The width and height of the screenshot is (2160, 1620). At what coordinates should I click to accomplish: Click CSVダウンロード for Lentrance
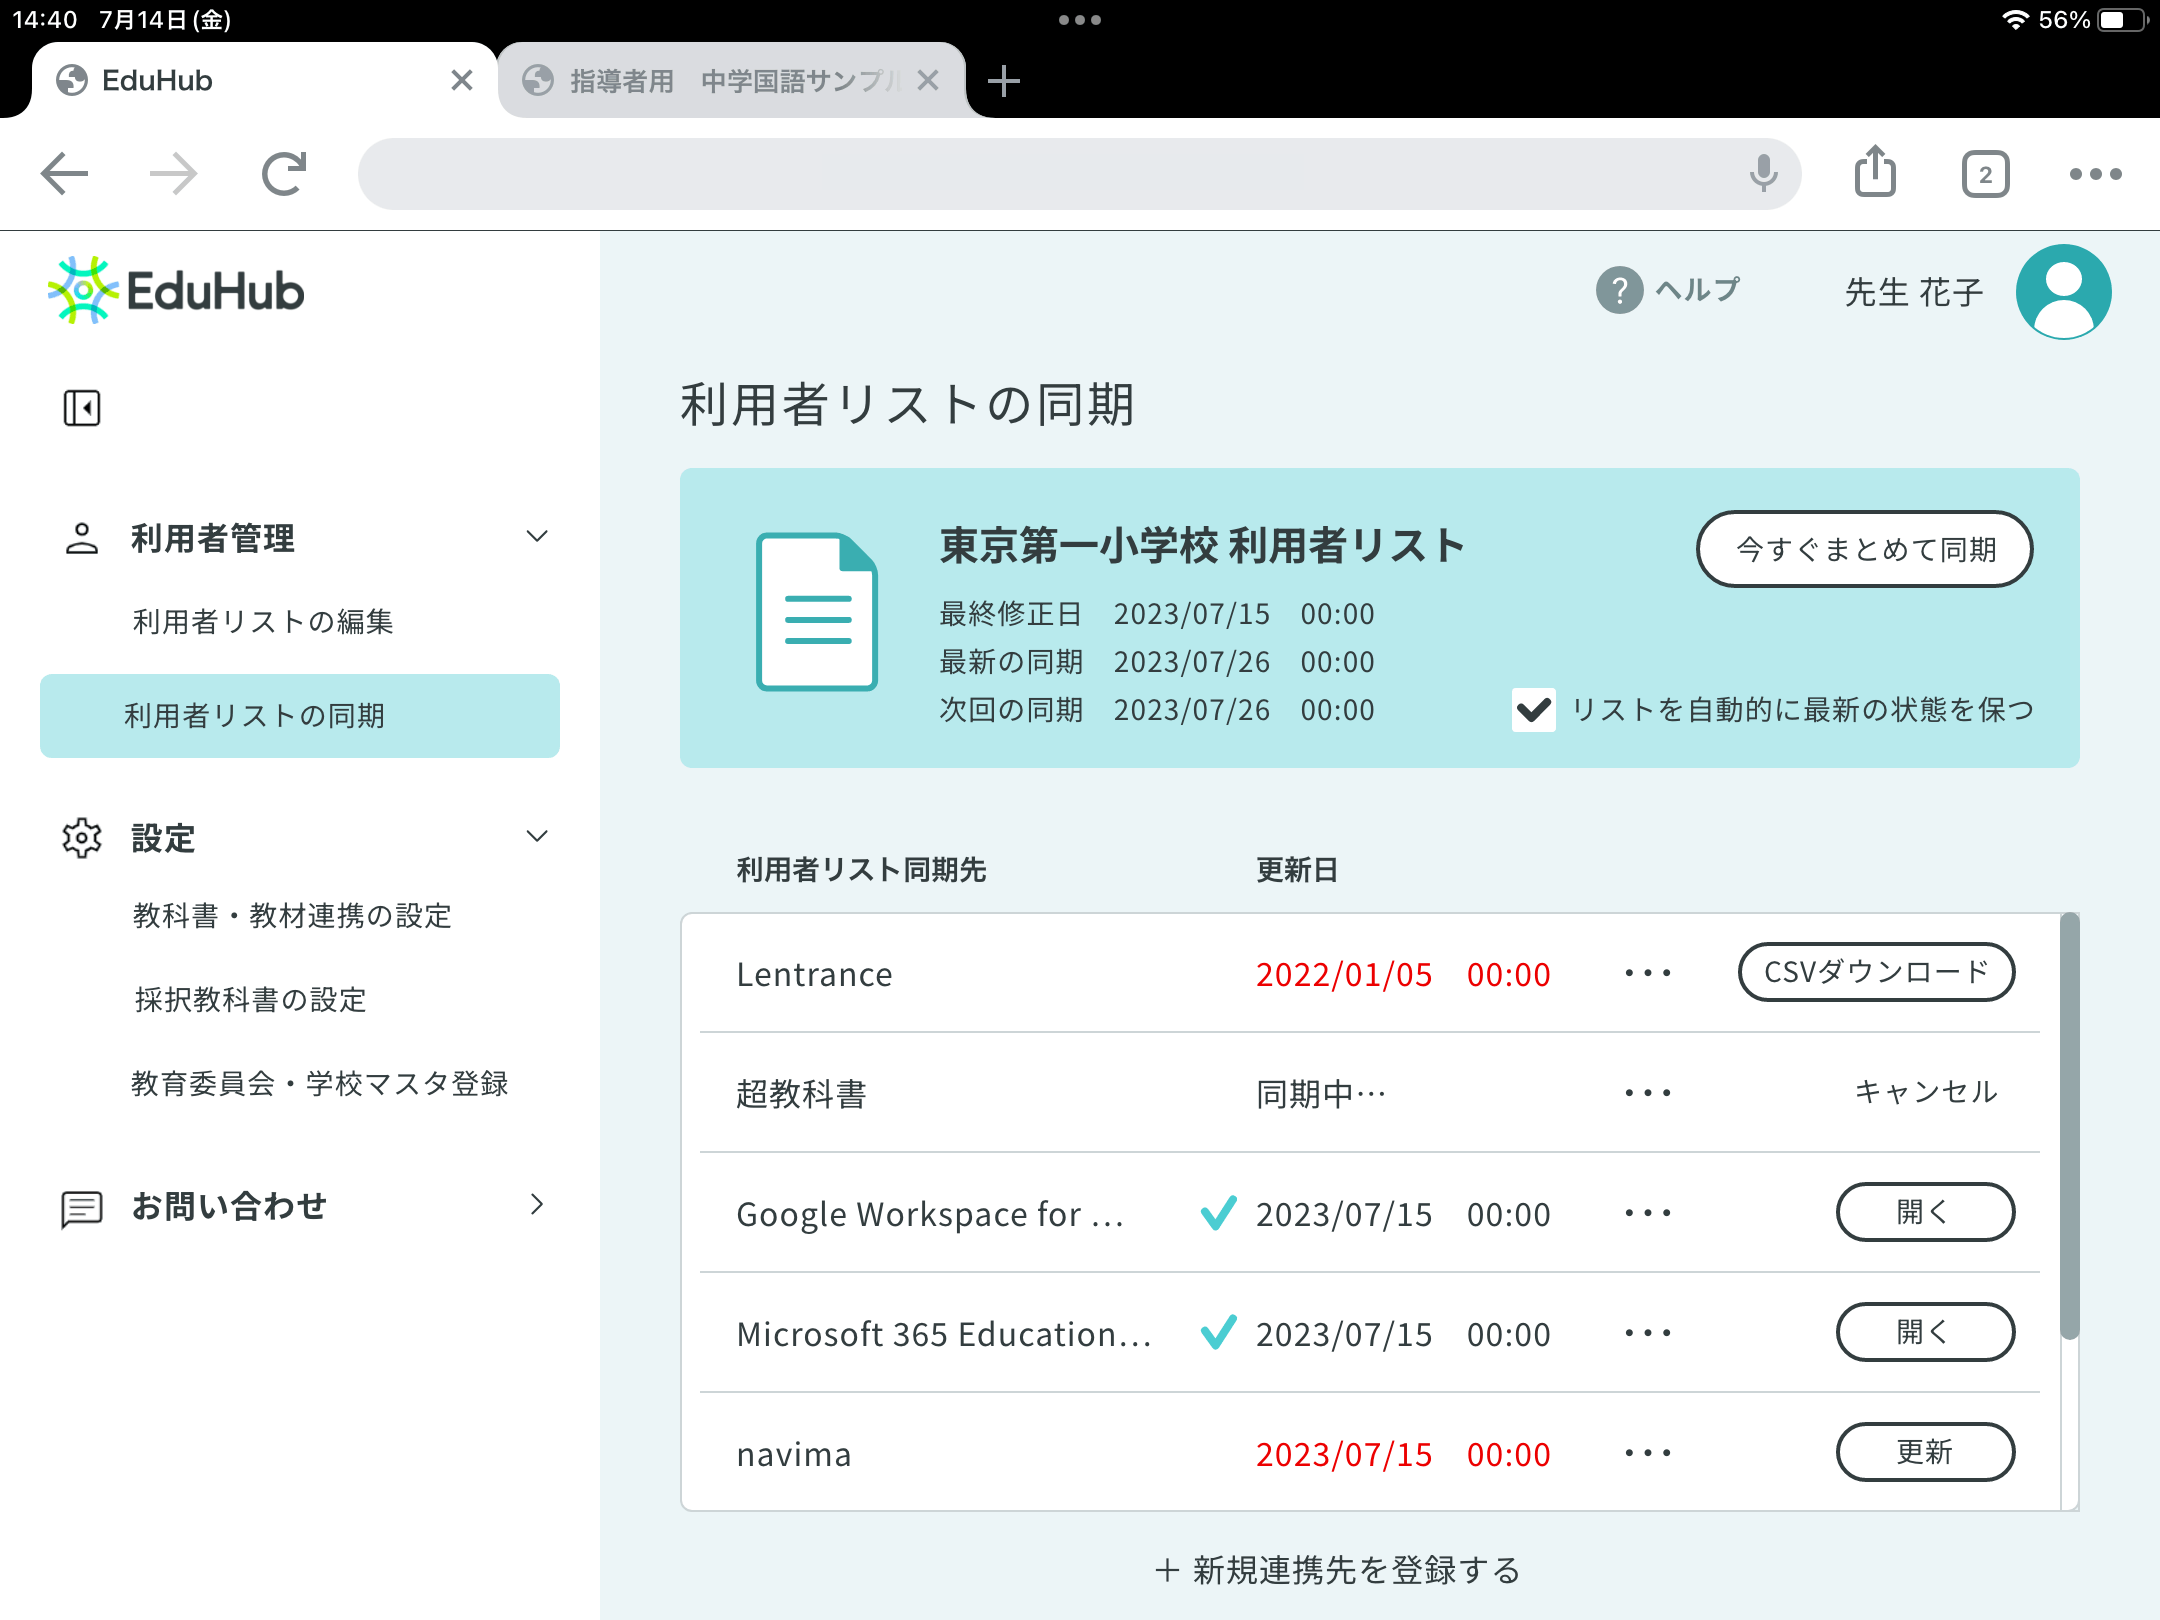pyautogui.click(x=1876, y=972)
